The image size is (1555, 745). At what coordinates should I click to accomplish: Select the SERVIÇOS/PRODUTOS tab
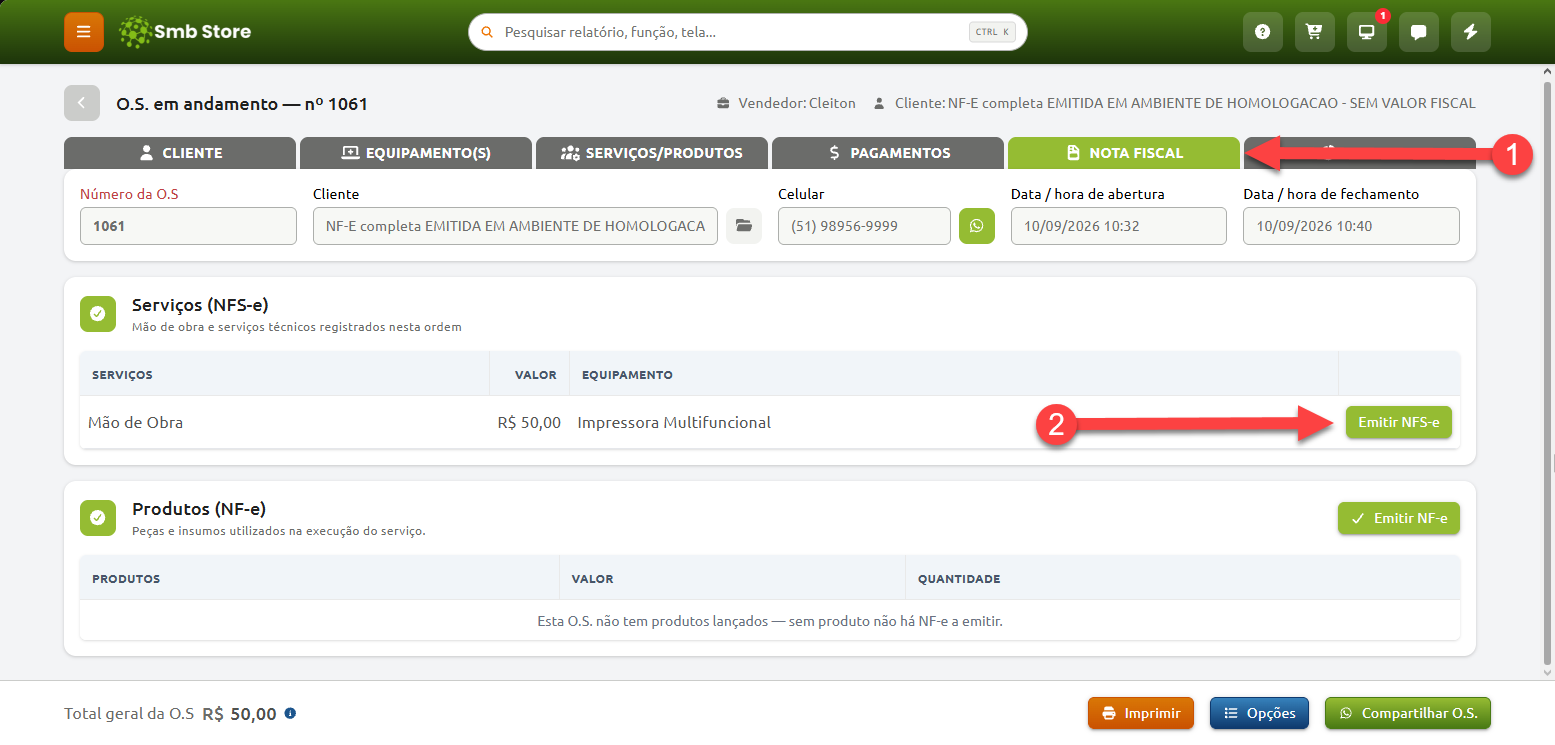[652, 153]
